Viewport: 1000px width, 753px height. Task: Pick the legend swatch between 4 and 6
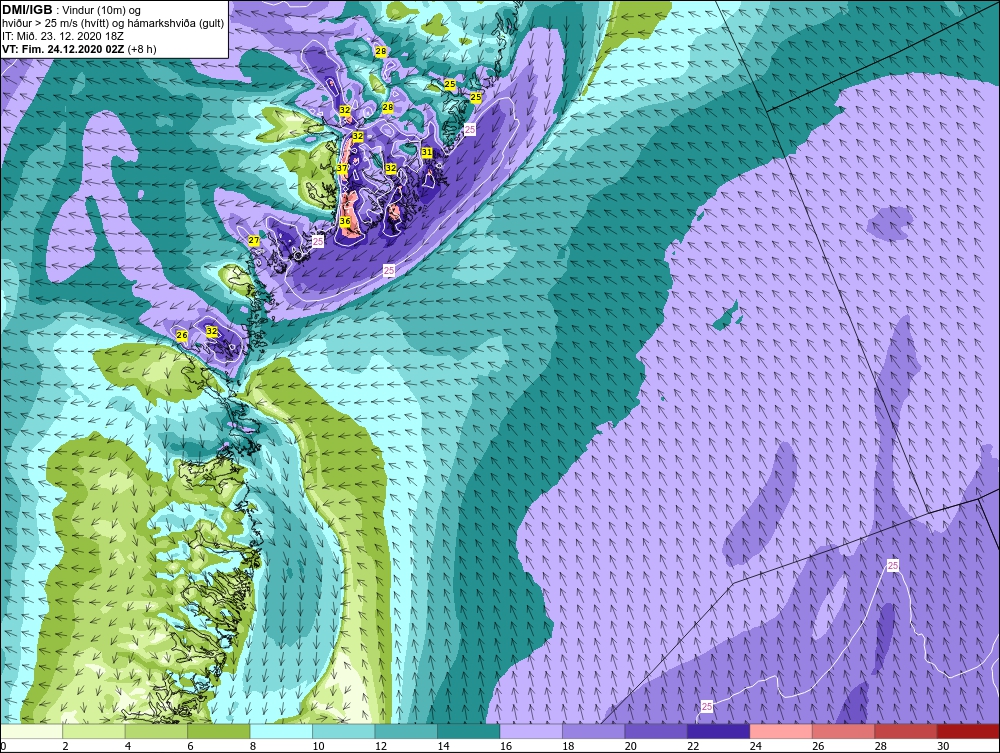point(156,731)
